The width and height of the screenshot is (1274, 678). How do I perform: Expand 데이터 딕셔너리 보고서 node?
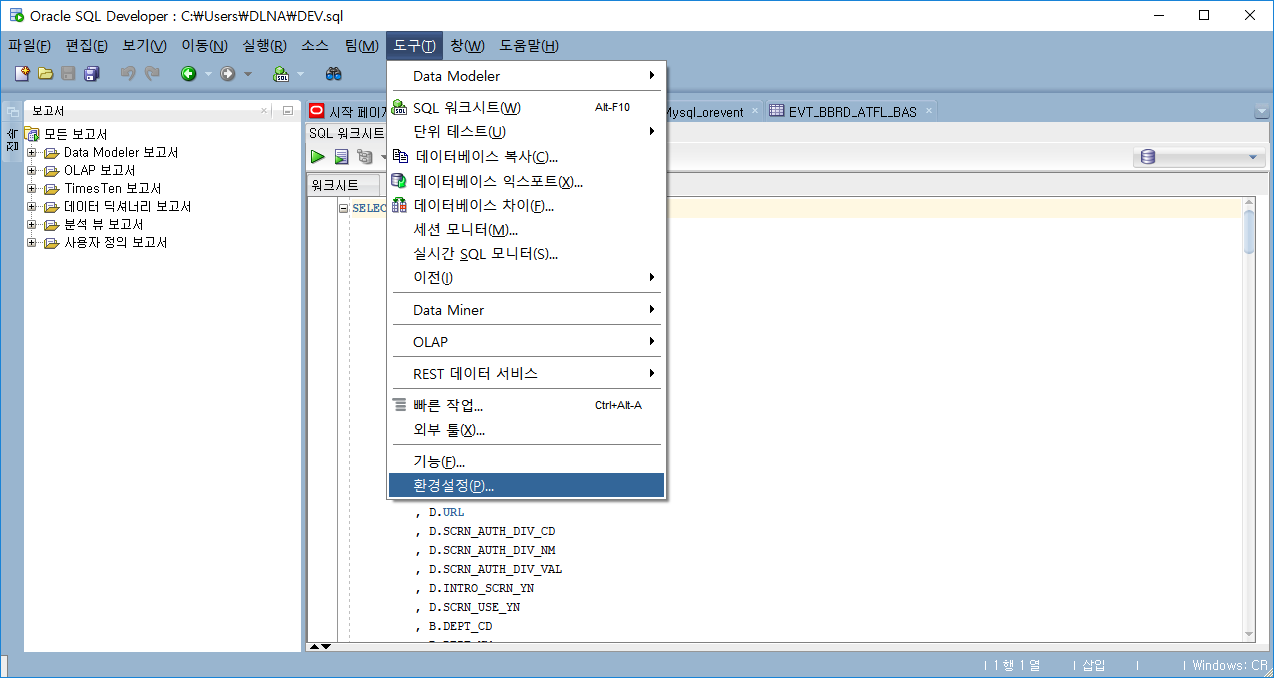32,207
